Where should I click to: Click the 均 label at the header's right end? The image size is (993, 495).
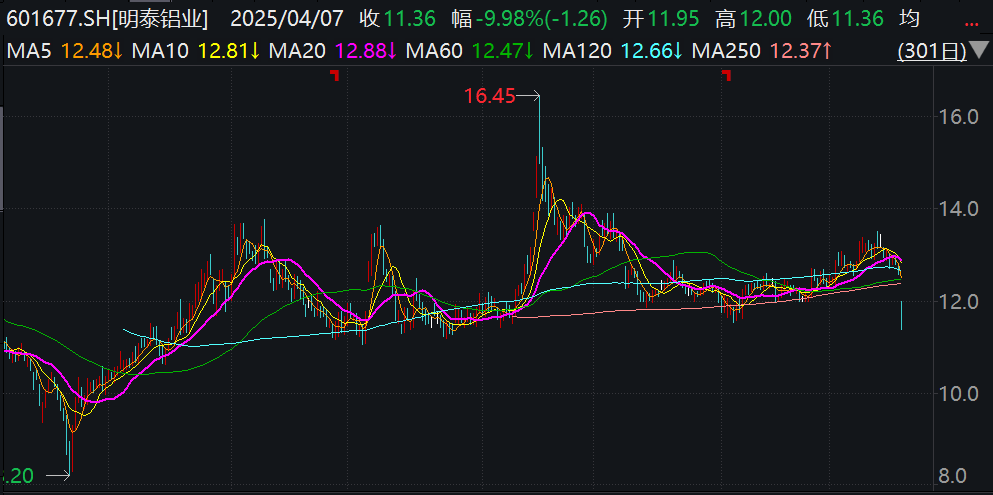coord(936,18)
